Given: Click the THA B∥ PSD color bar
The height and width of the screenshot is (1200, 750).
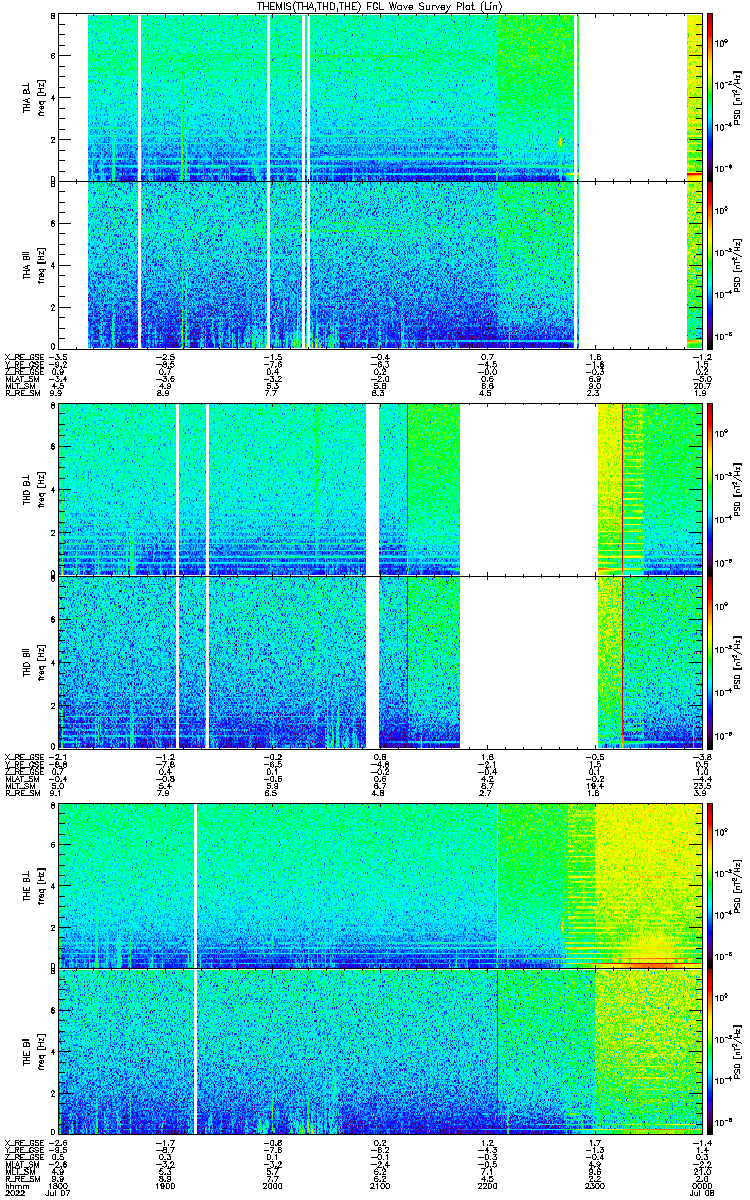Looking at the screenshot, I should point(711,265).
